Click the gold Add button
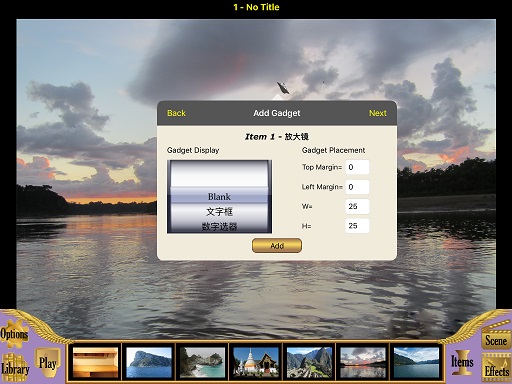Viewport: 512px width, 384px height. pyautogui.click(x=277, y=246)
